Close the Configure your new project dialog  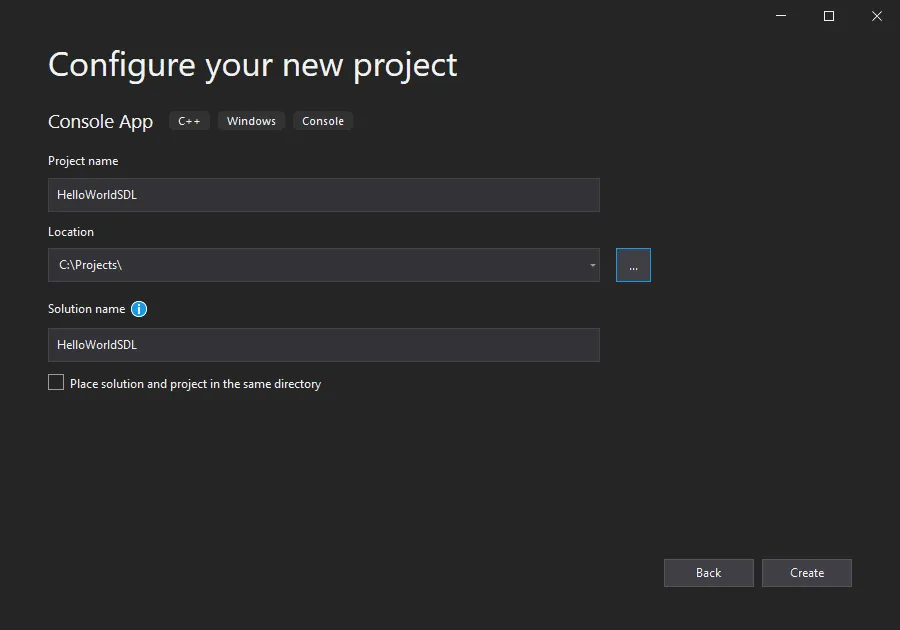pyautogui.click(x=876, y=16)
